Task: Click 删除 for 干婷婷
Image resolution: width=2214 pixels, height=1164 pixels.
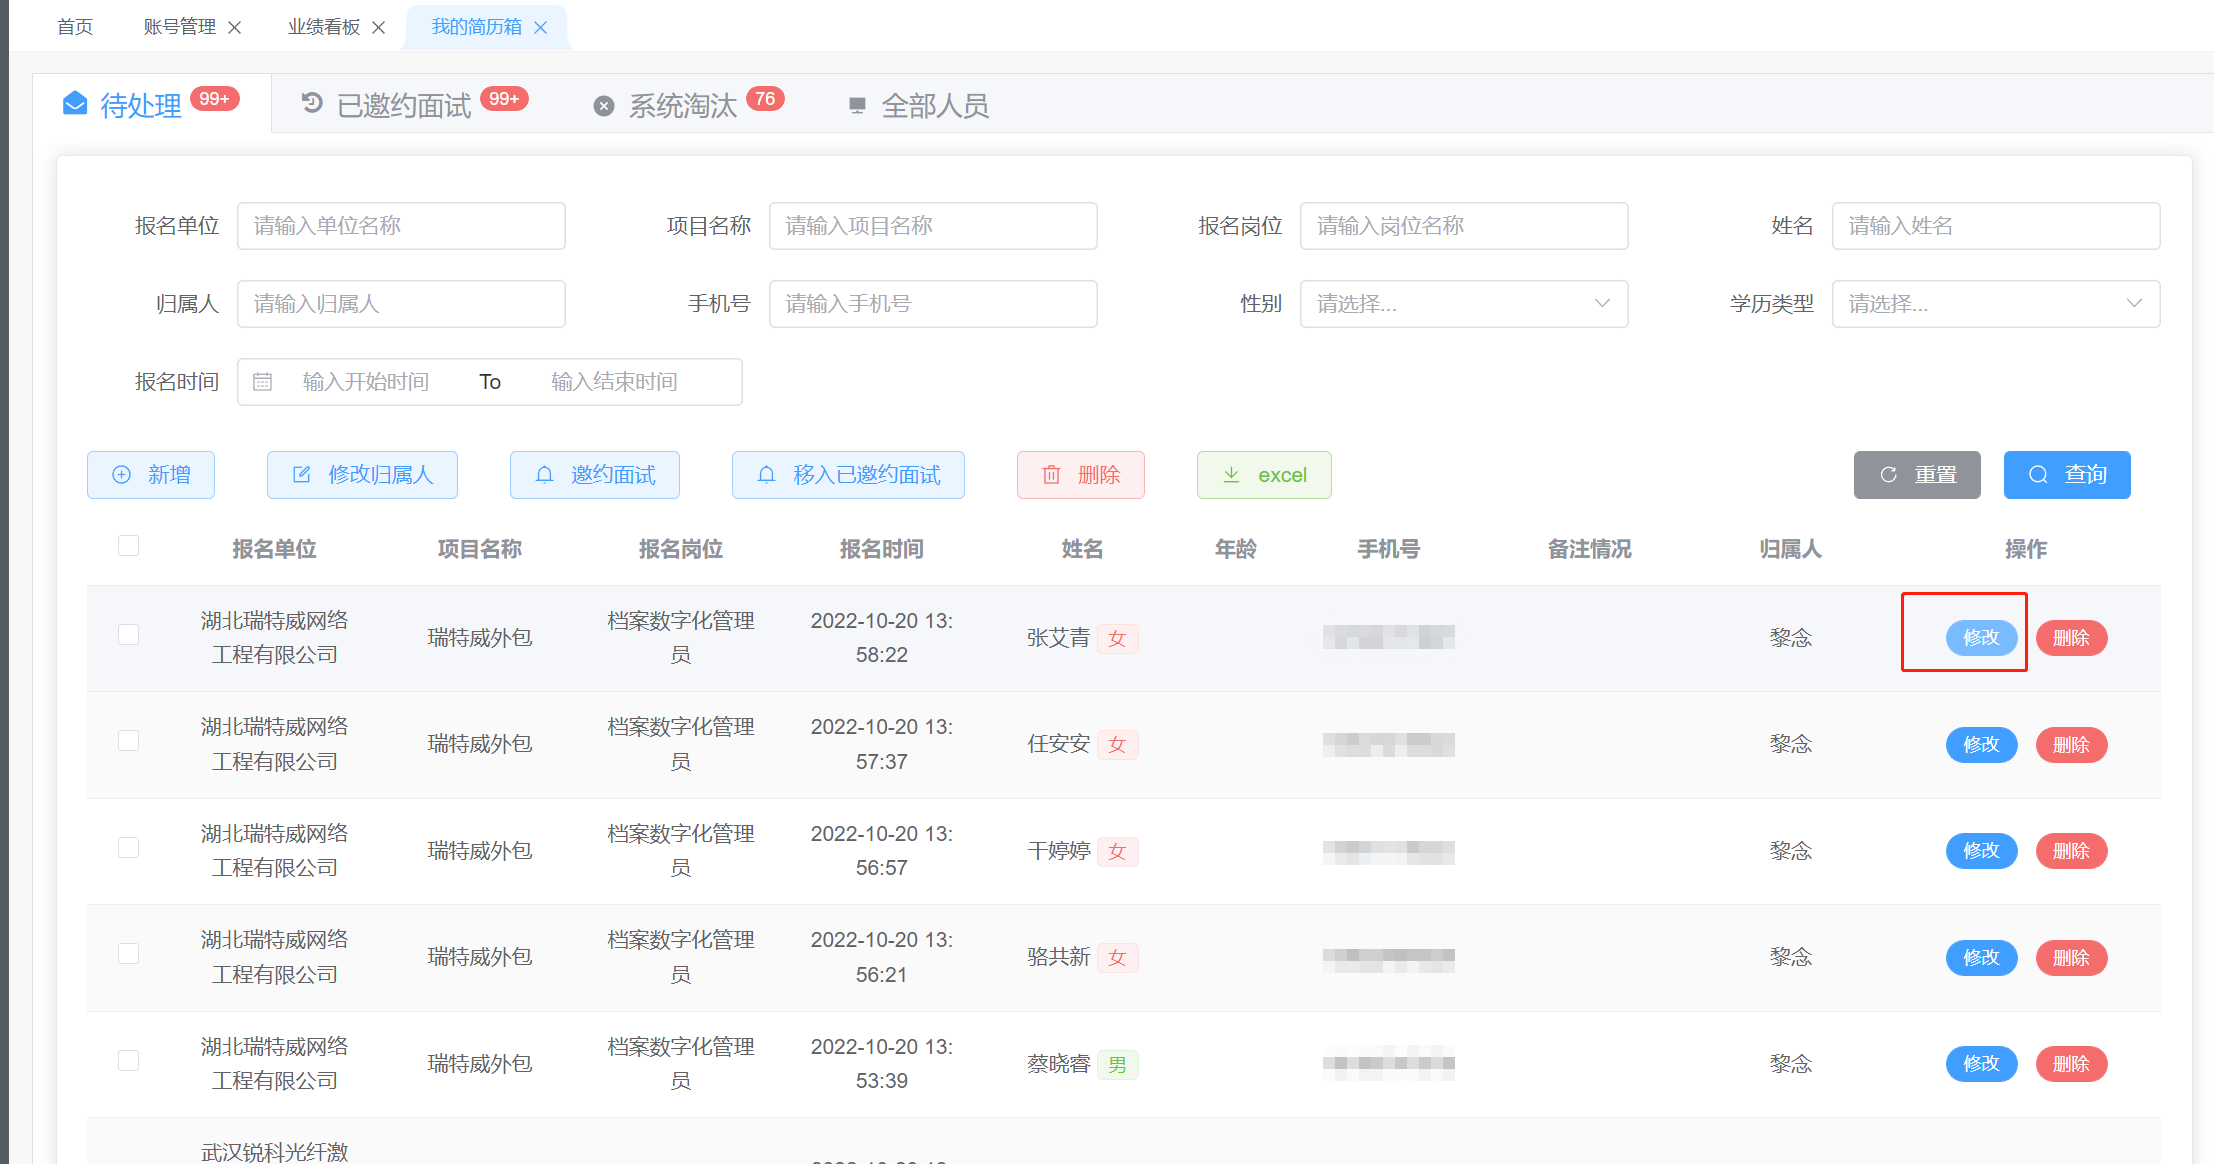Action: [x=2071, y=851]
